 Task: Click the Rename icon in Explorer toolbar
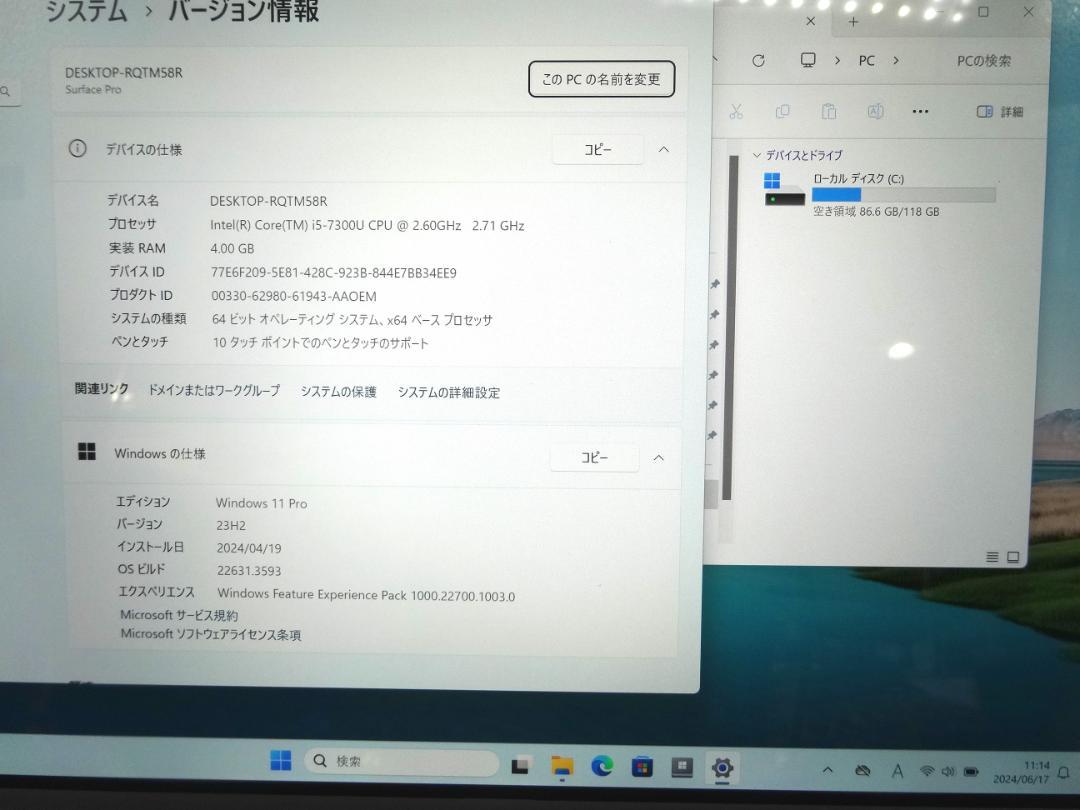pyautogui.click(x=875, y=111)
